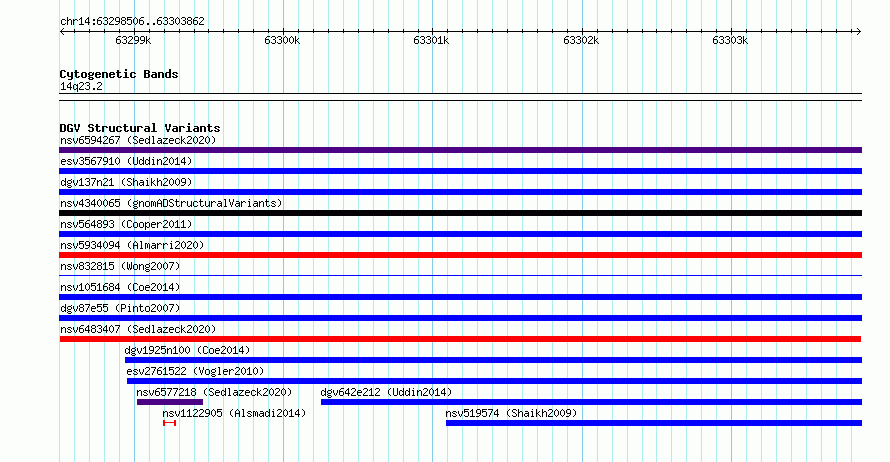Click the dgv87e55 (Pinto2007) label

coord(120,308)
